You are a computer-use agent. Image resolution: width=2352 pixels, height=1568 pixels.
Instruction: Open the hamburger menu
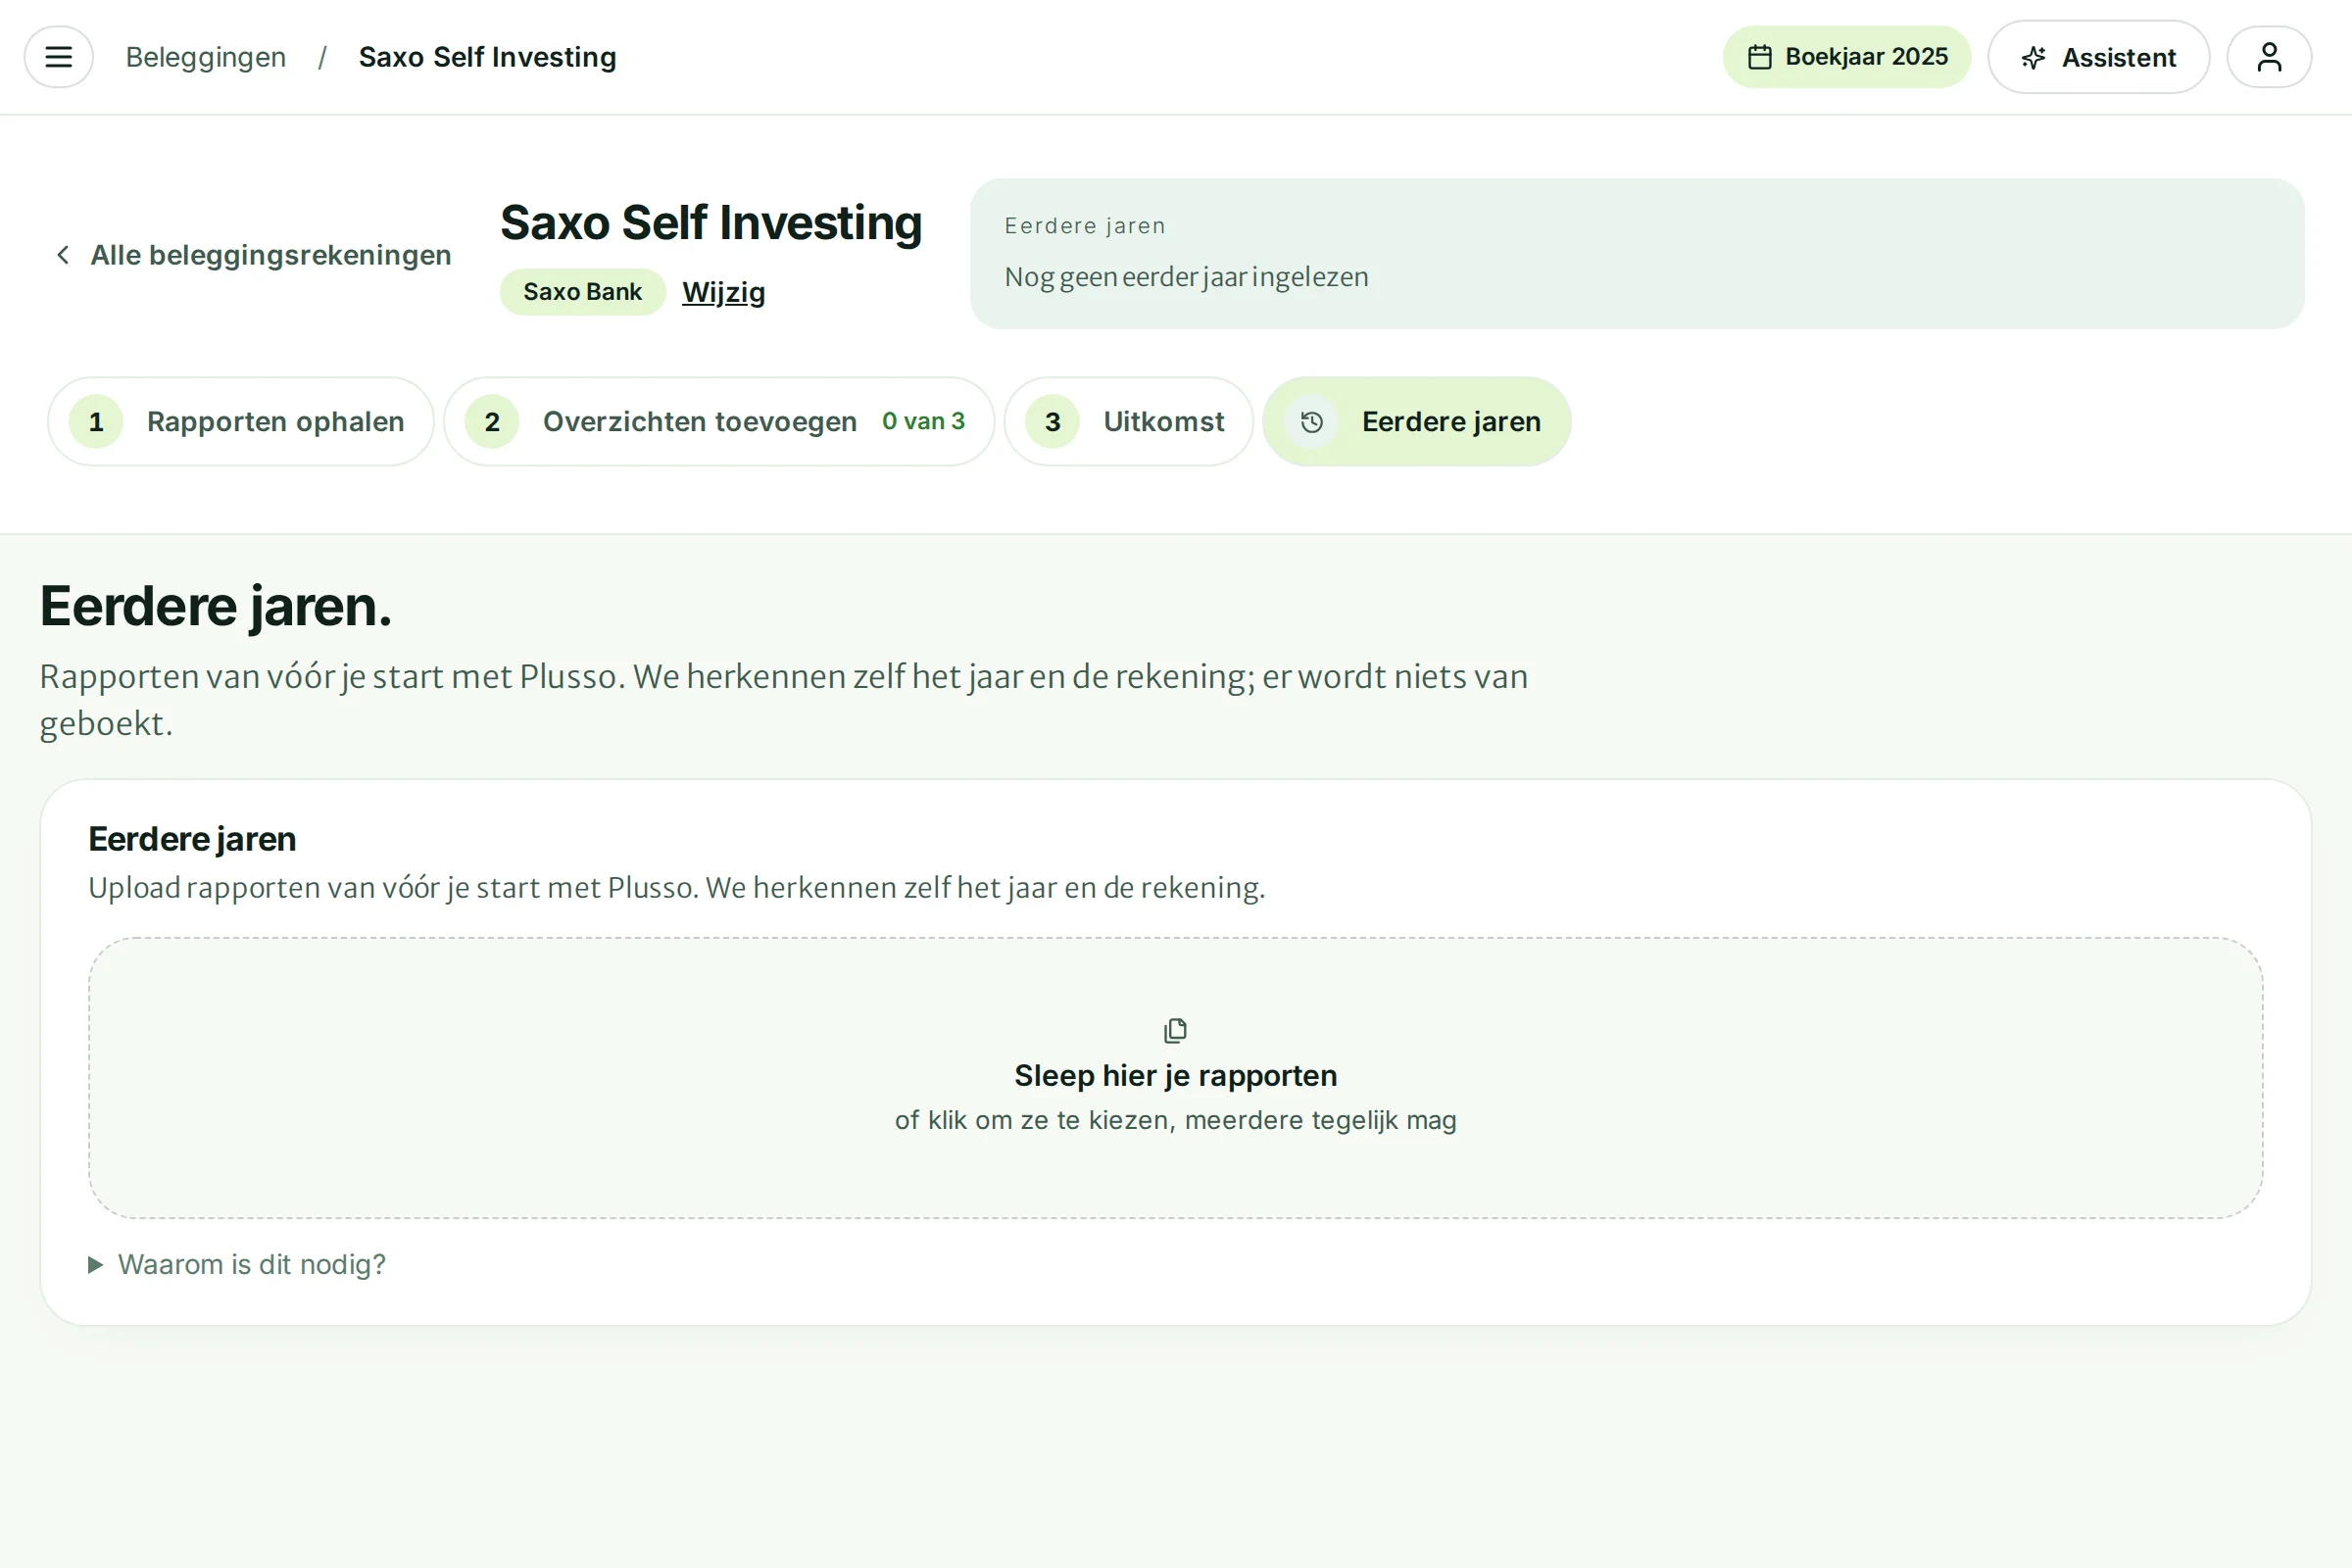click(59, 57)
